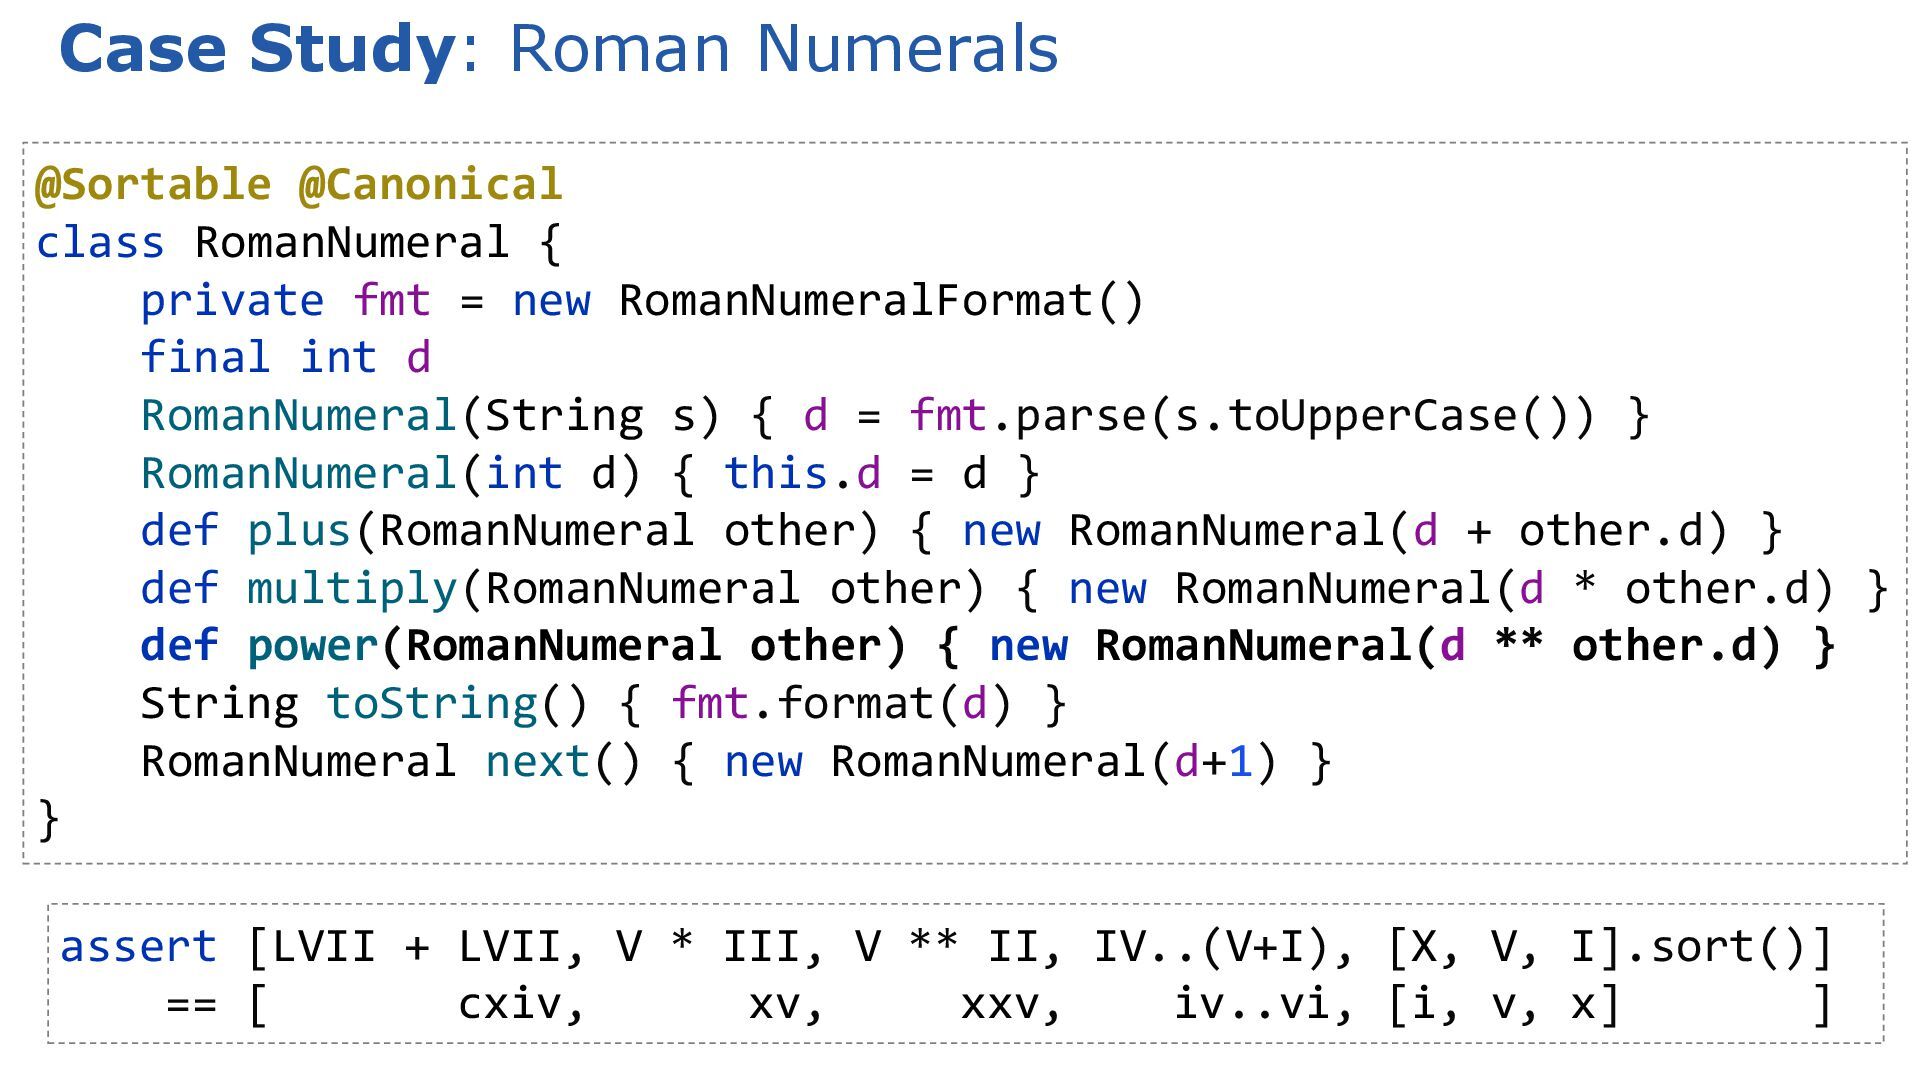Click RomanNumeralFormat() constructor call
1920x1080 pixels.
click(880, 301)
